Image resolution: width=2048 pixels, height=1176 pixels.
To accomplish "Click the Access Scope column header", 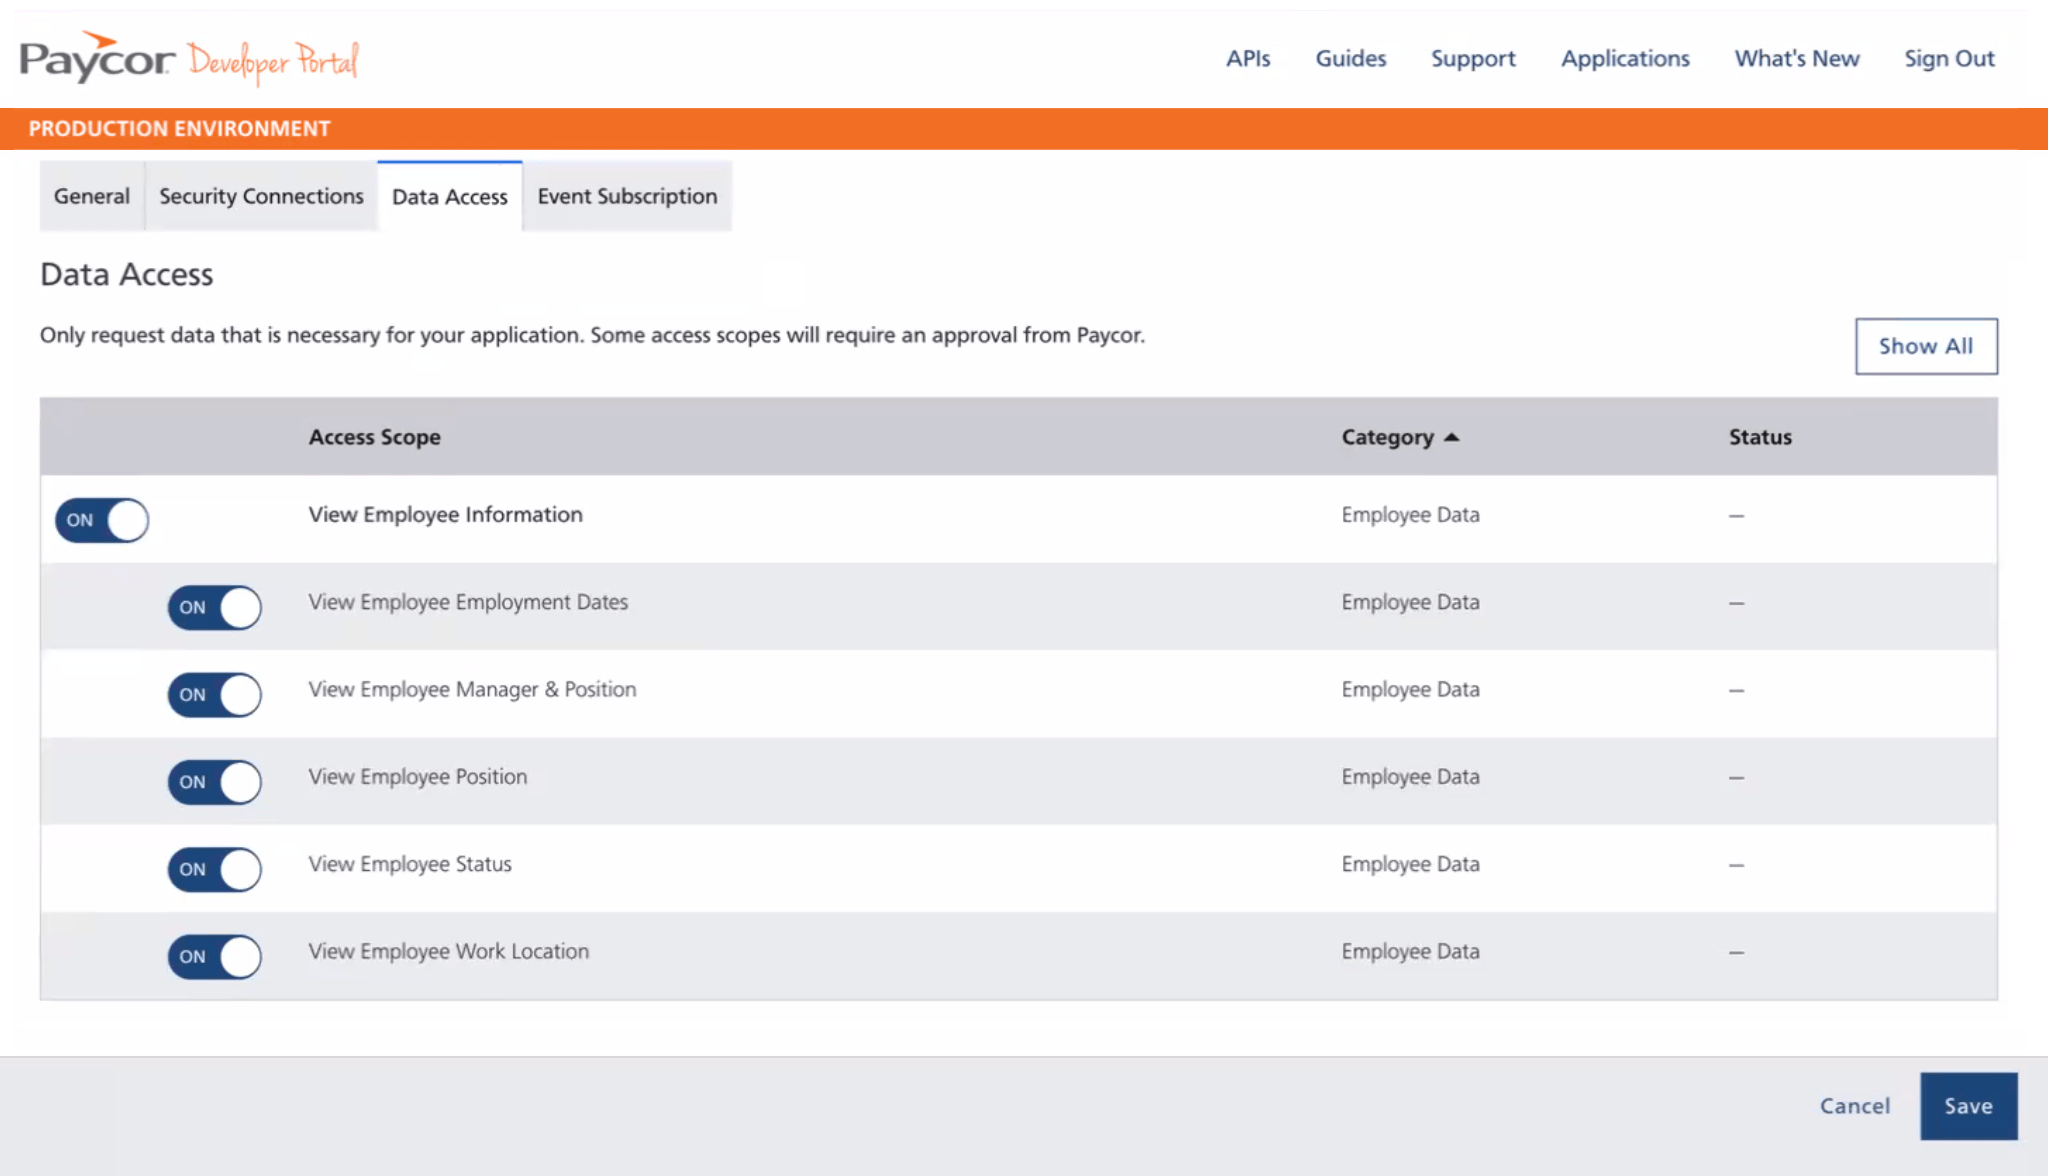I will tap(374, 437).
